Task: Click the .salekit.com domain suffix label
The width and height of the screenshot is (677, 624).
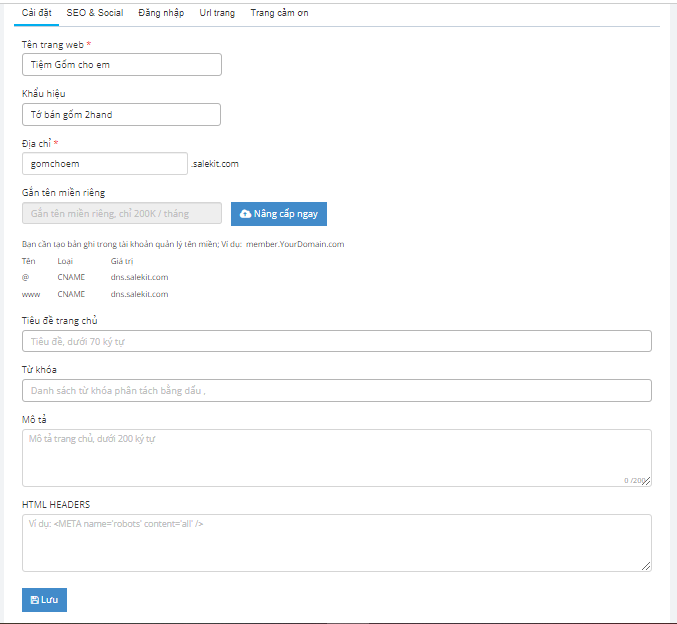Action: point(215,164)
